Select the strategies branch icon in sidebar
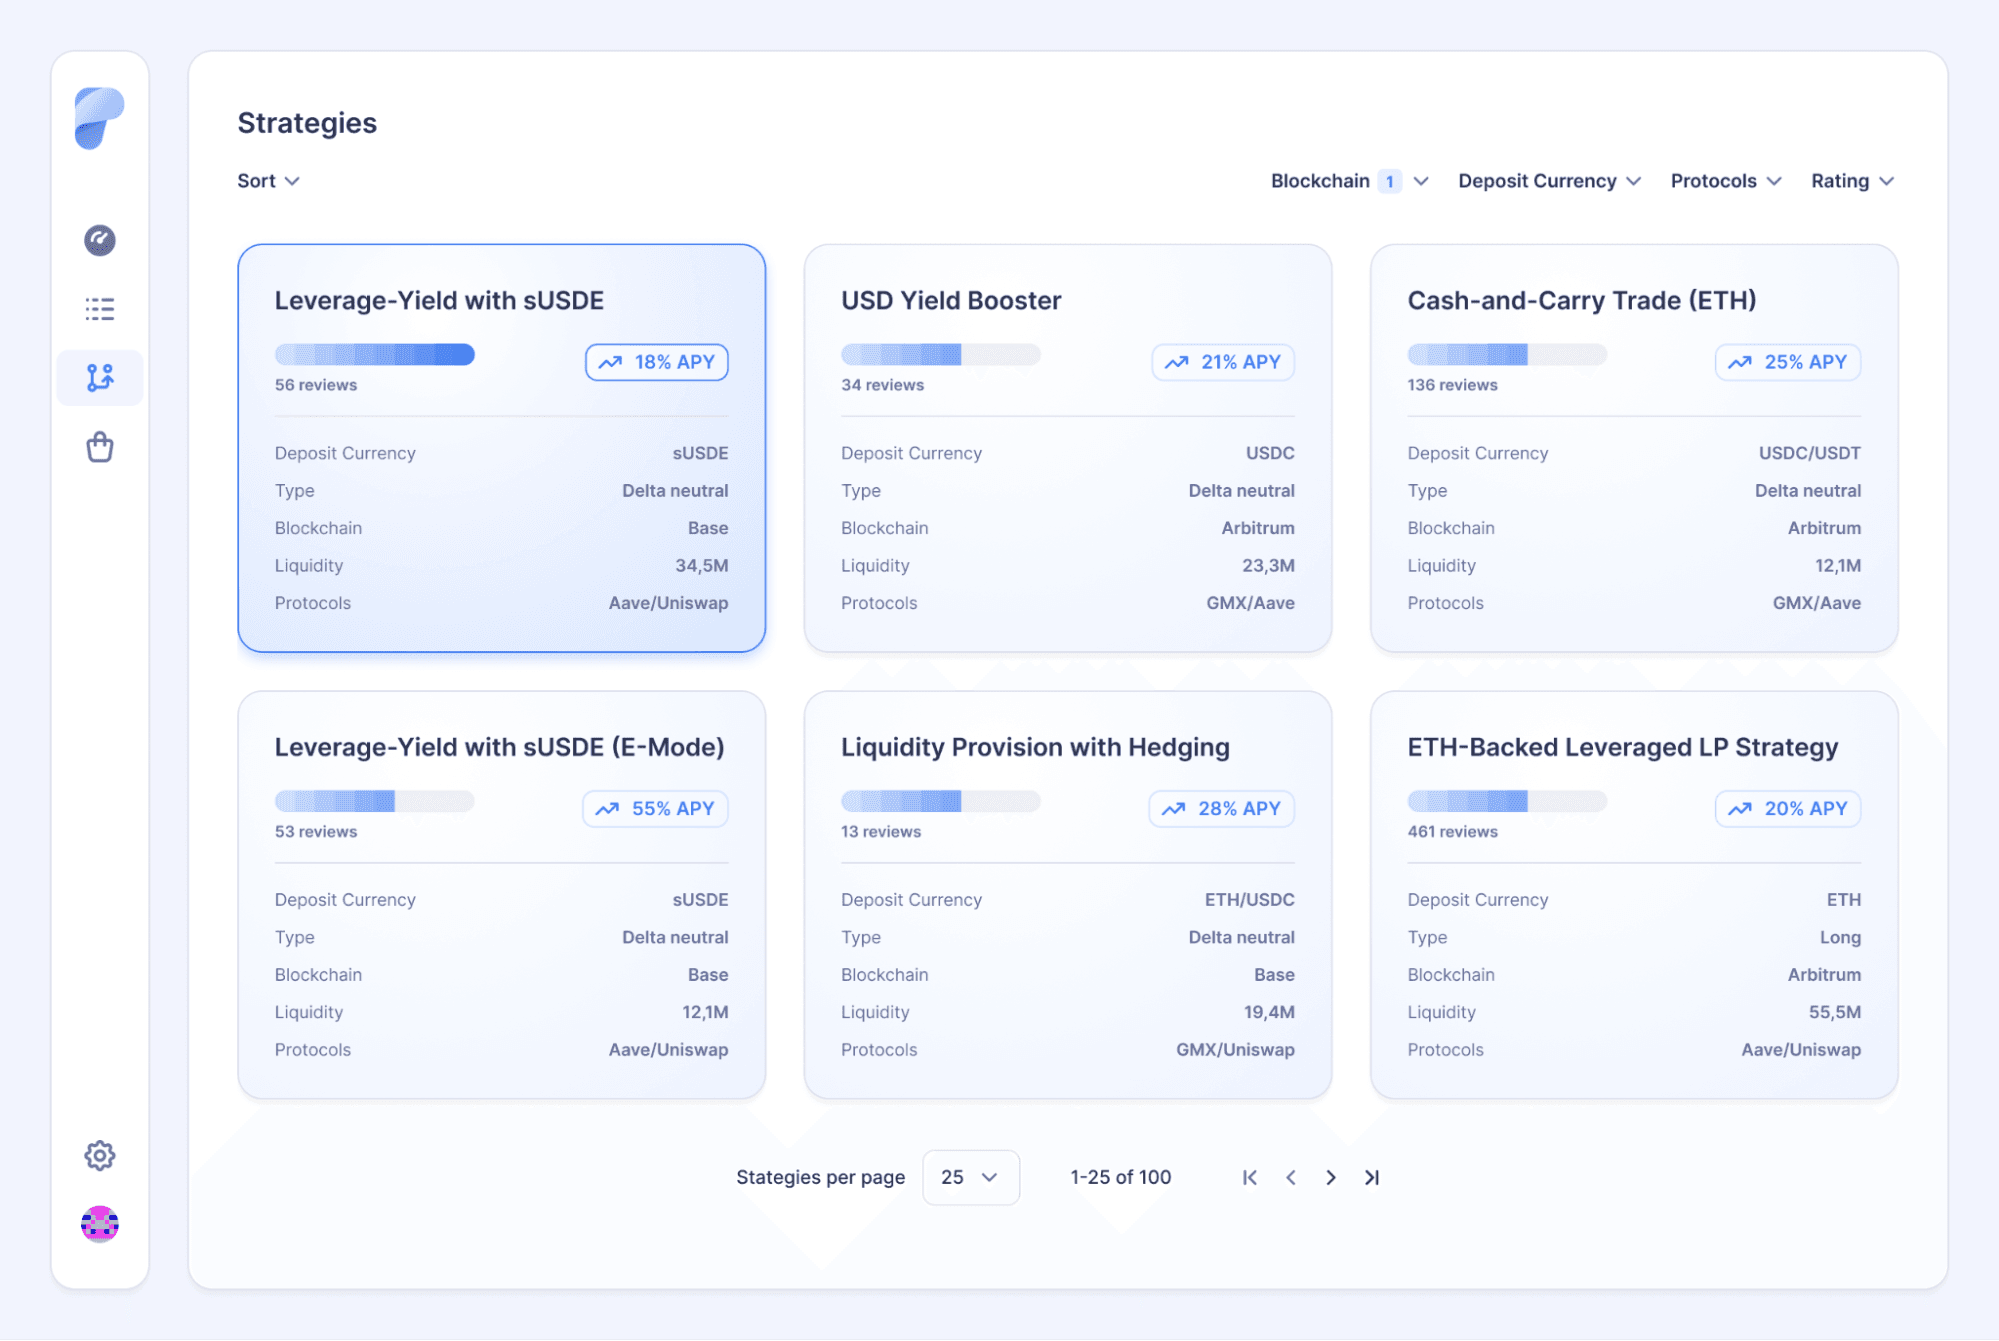Viewport: 1999px width, 1341px height. (x=99, y=378)
